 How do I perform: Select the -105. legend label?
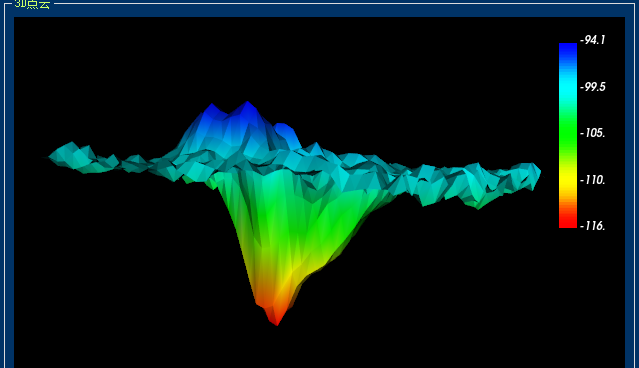coord(593,133)
